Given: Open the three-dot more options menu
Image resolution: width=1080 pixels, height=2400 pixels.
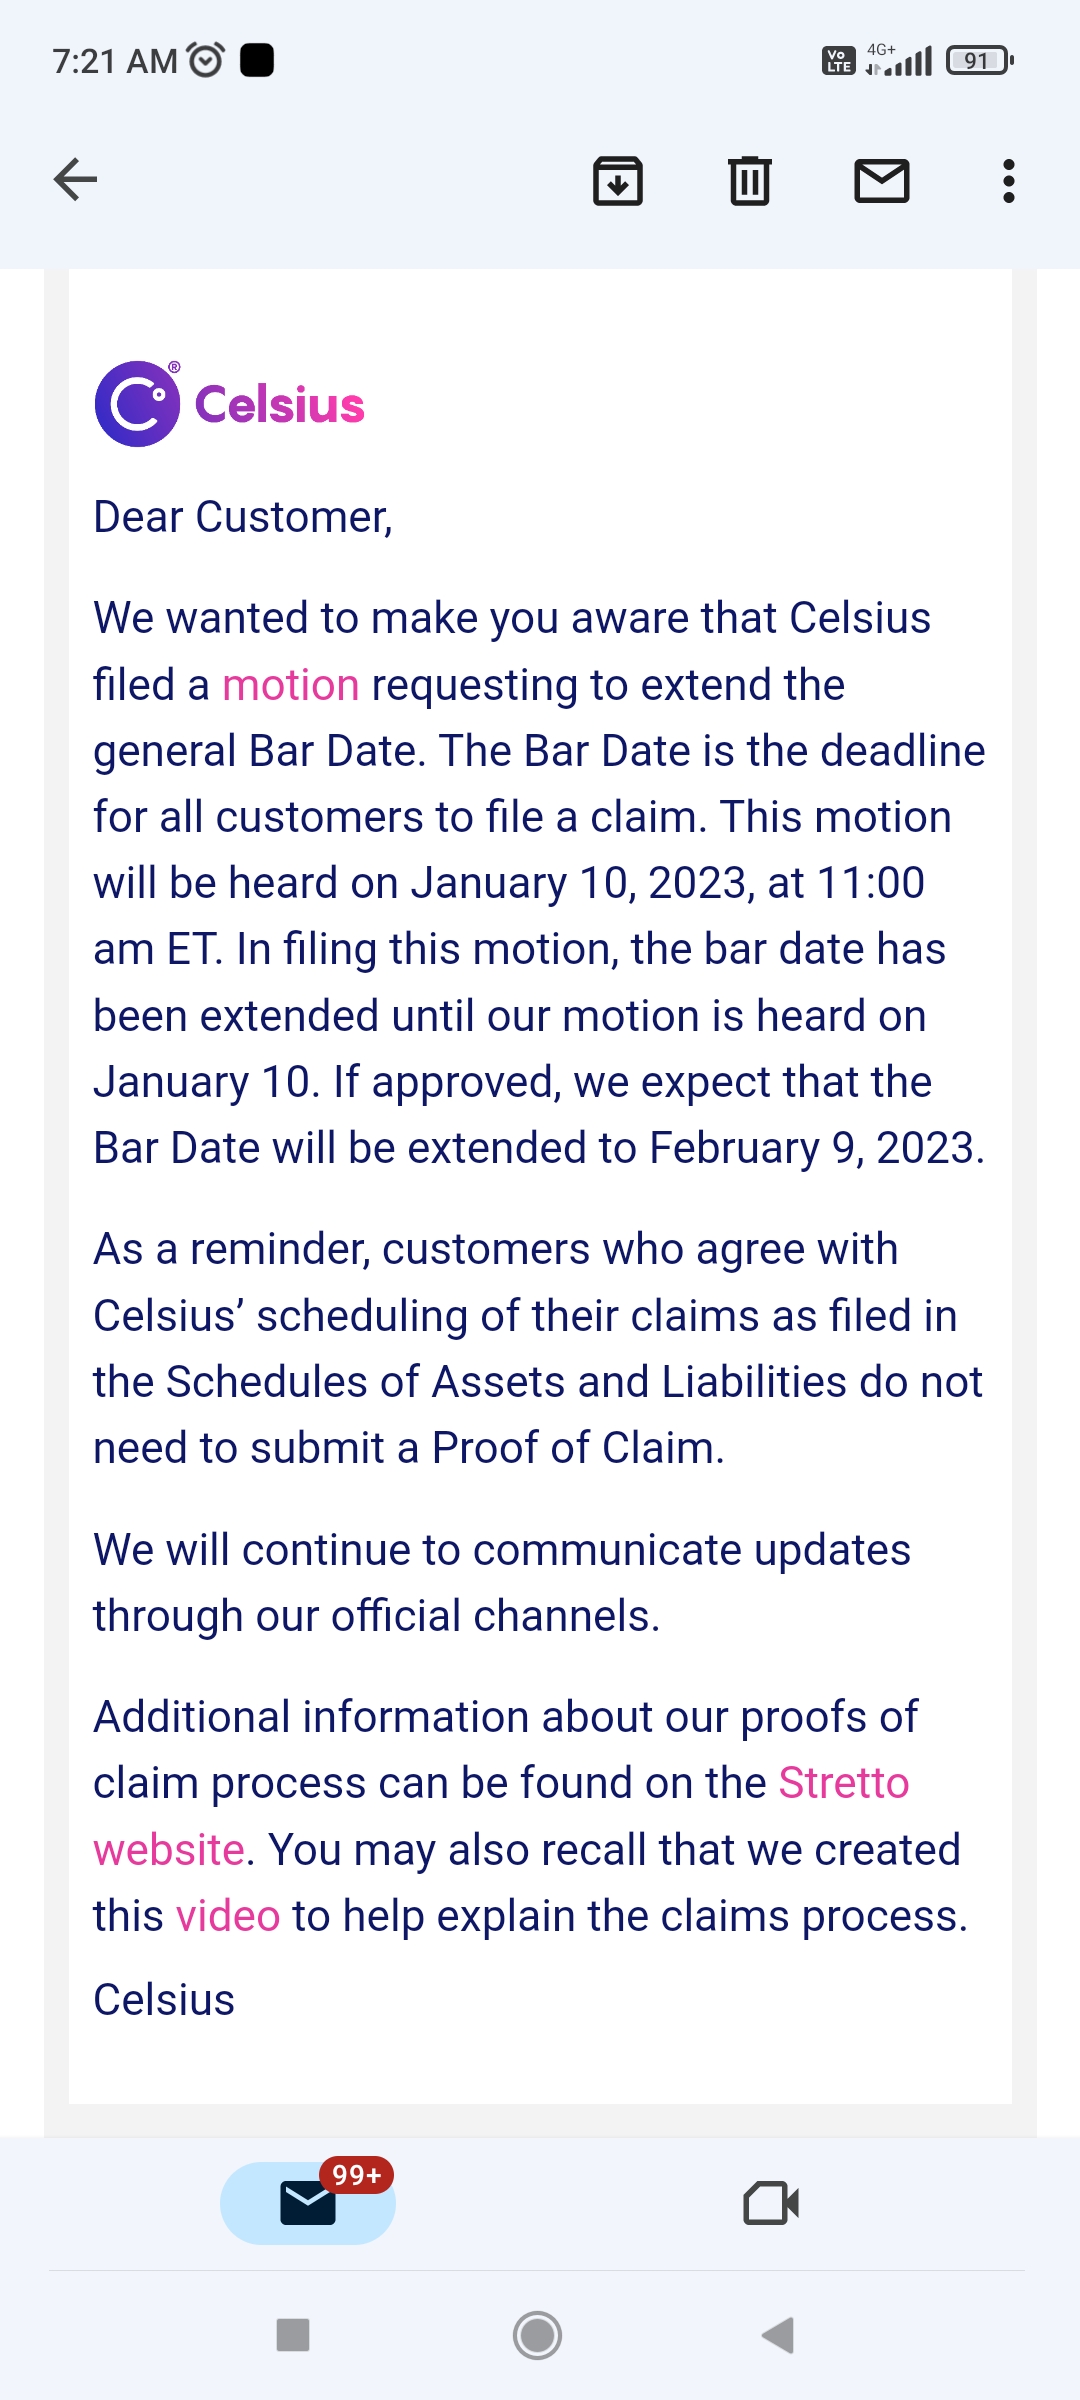Looking at the screenshot, I should point(1009,181).
